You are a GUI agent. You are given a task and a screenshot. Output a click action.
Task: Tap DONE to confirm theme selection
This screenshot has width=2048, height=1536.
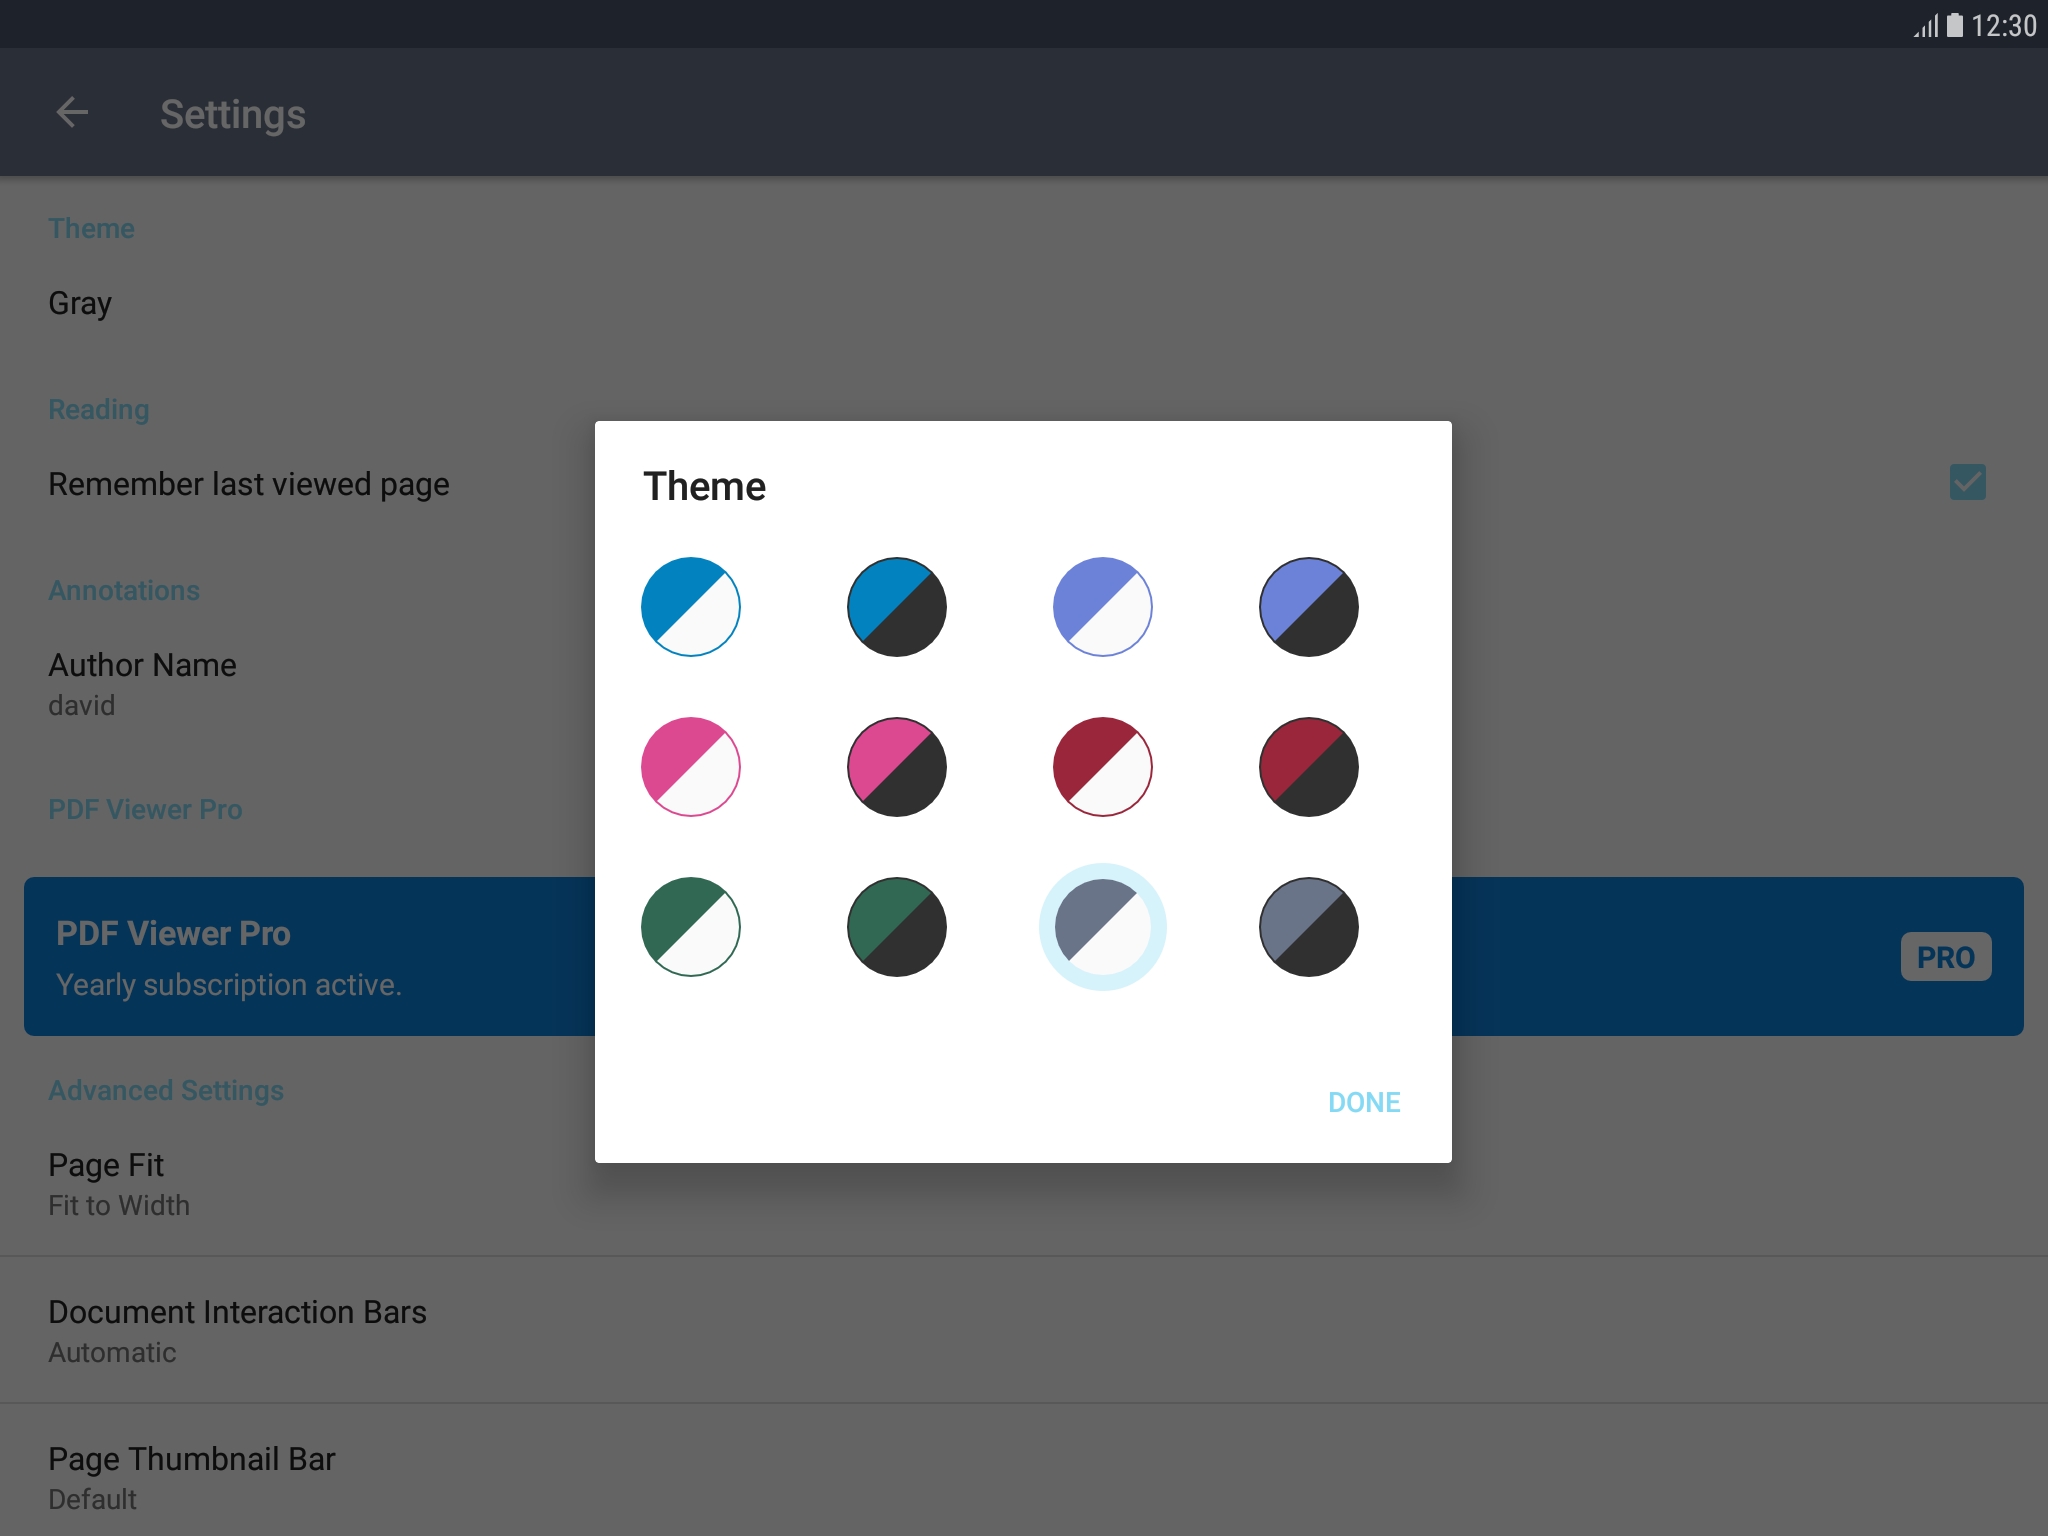pos(1363,1102)
